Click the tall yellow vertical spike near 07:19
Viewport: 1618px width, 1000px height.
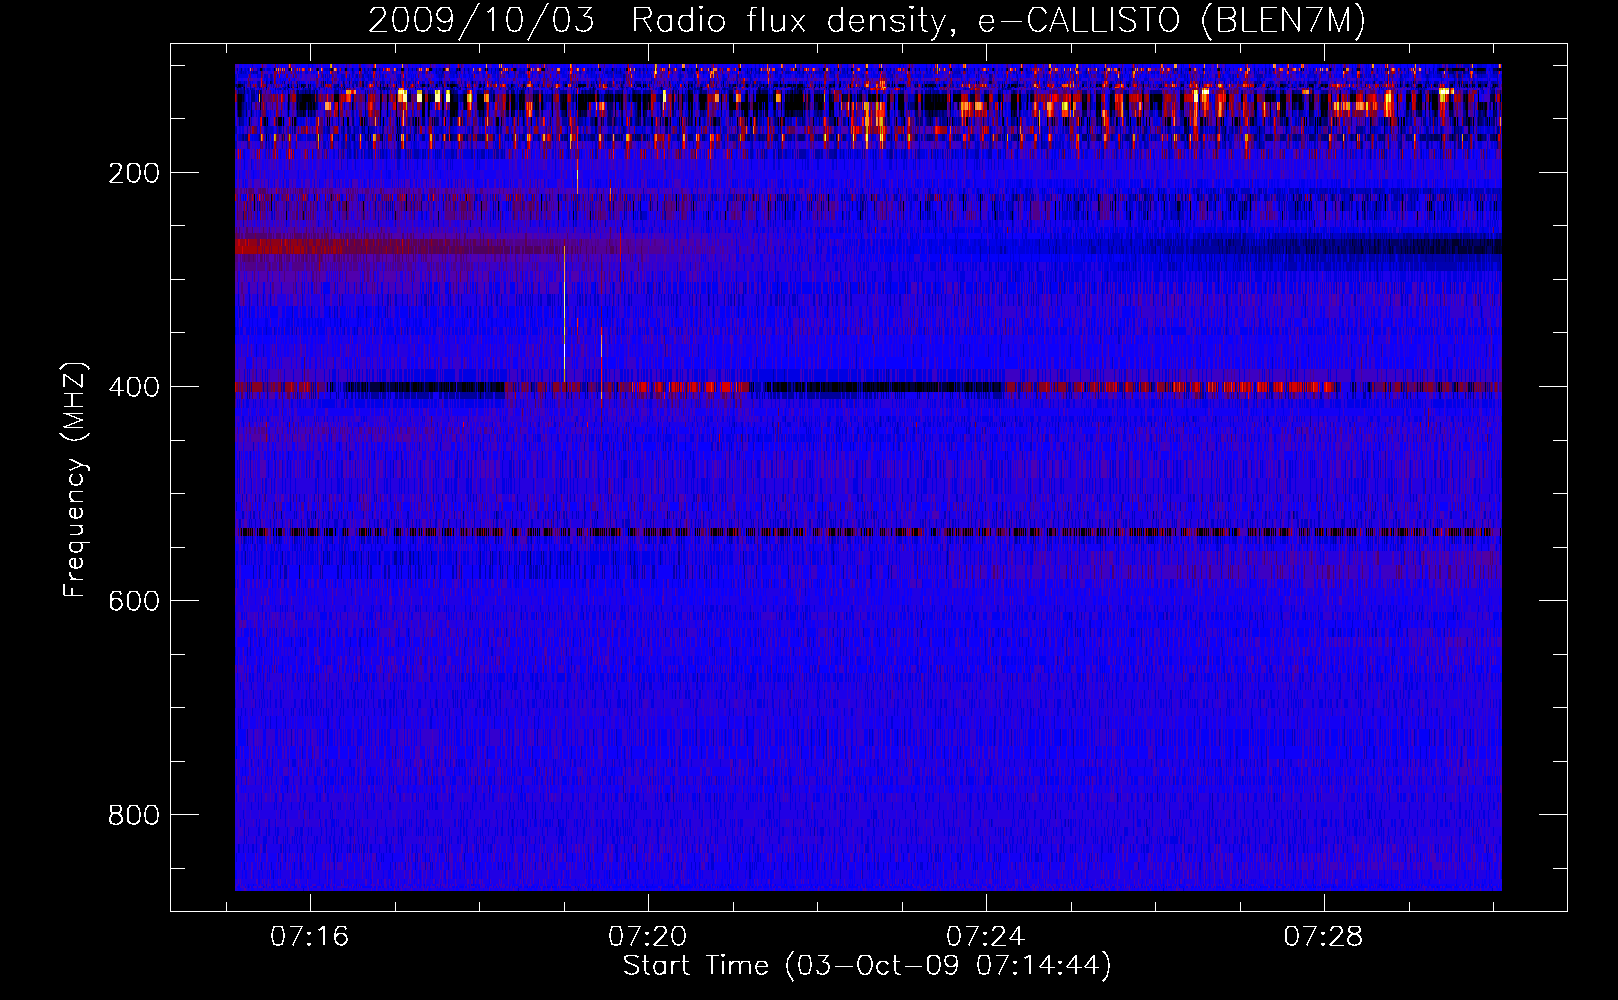pyautogui.click(x=564, y=313)
